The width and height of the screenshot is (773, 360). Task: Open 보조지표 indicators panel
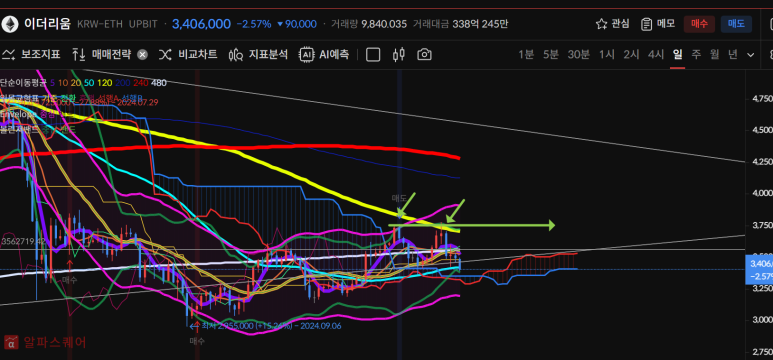tap(31, 54)
